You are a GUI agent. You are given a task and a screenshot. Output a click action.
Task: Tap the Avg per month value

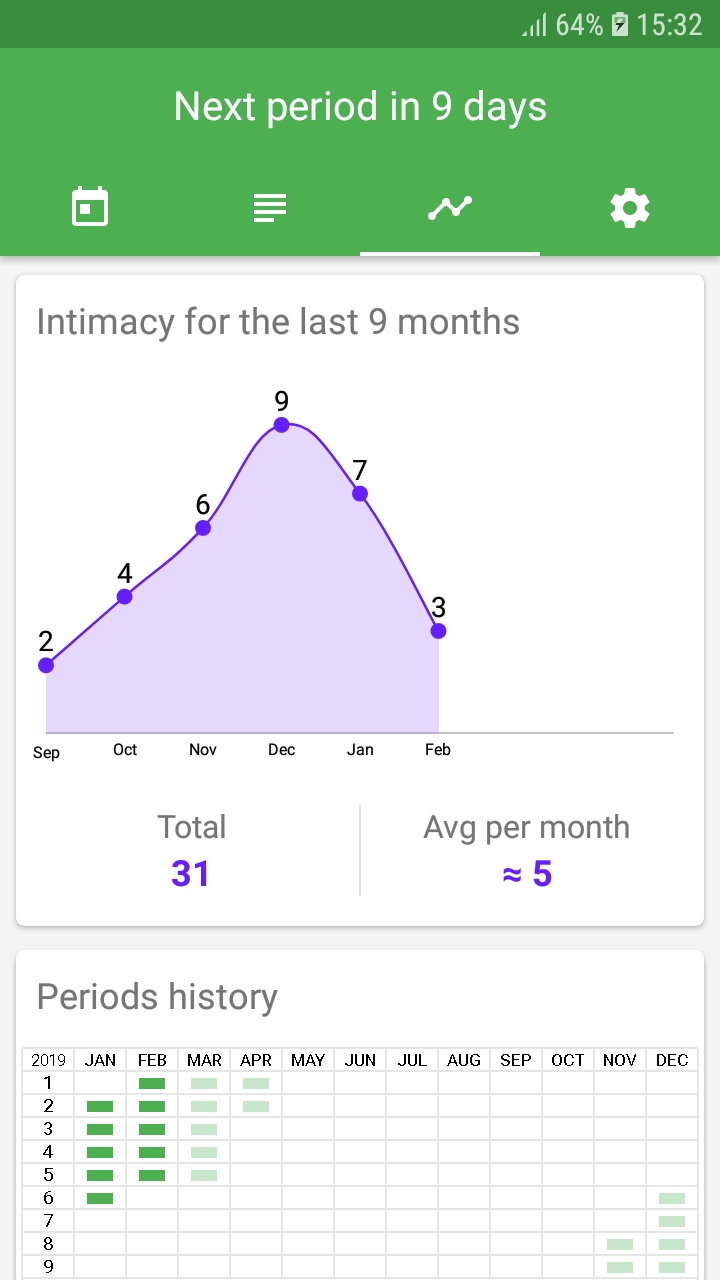[x=527, y=873]
